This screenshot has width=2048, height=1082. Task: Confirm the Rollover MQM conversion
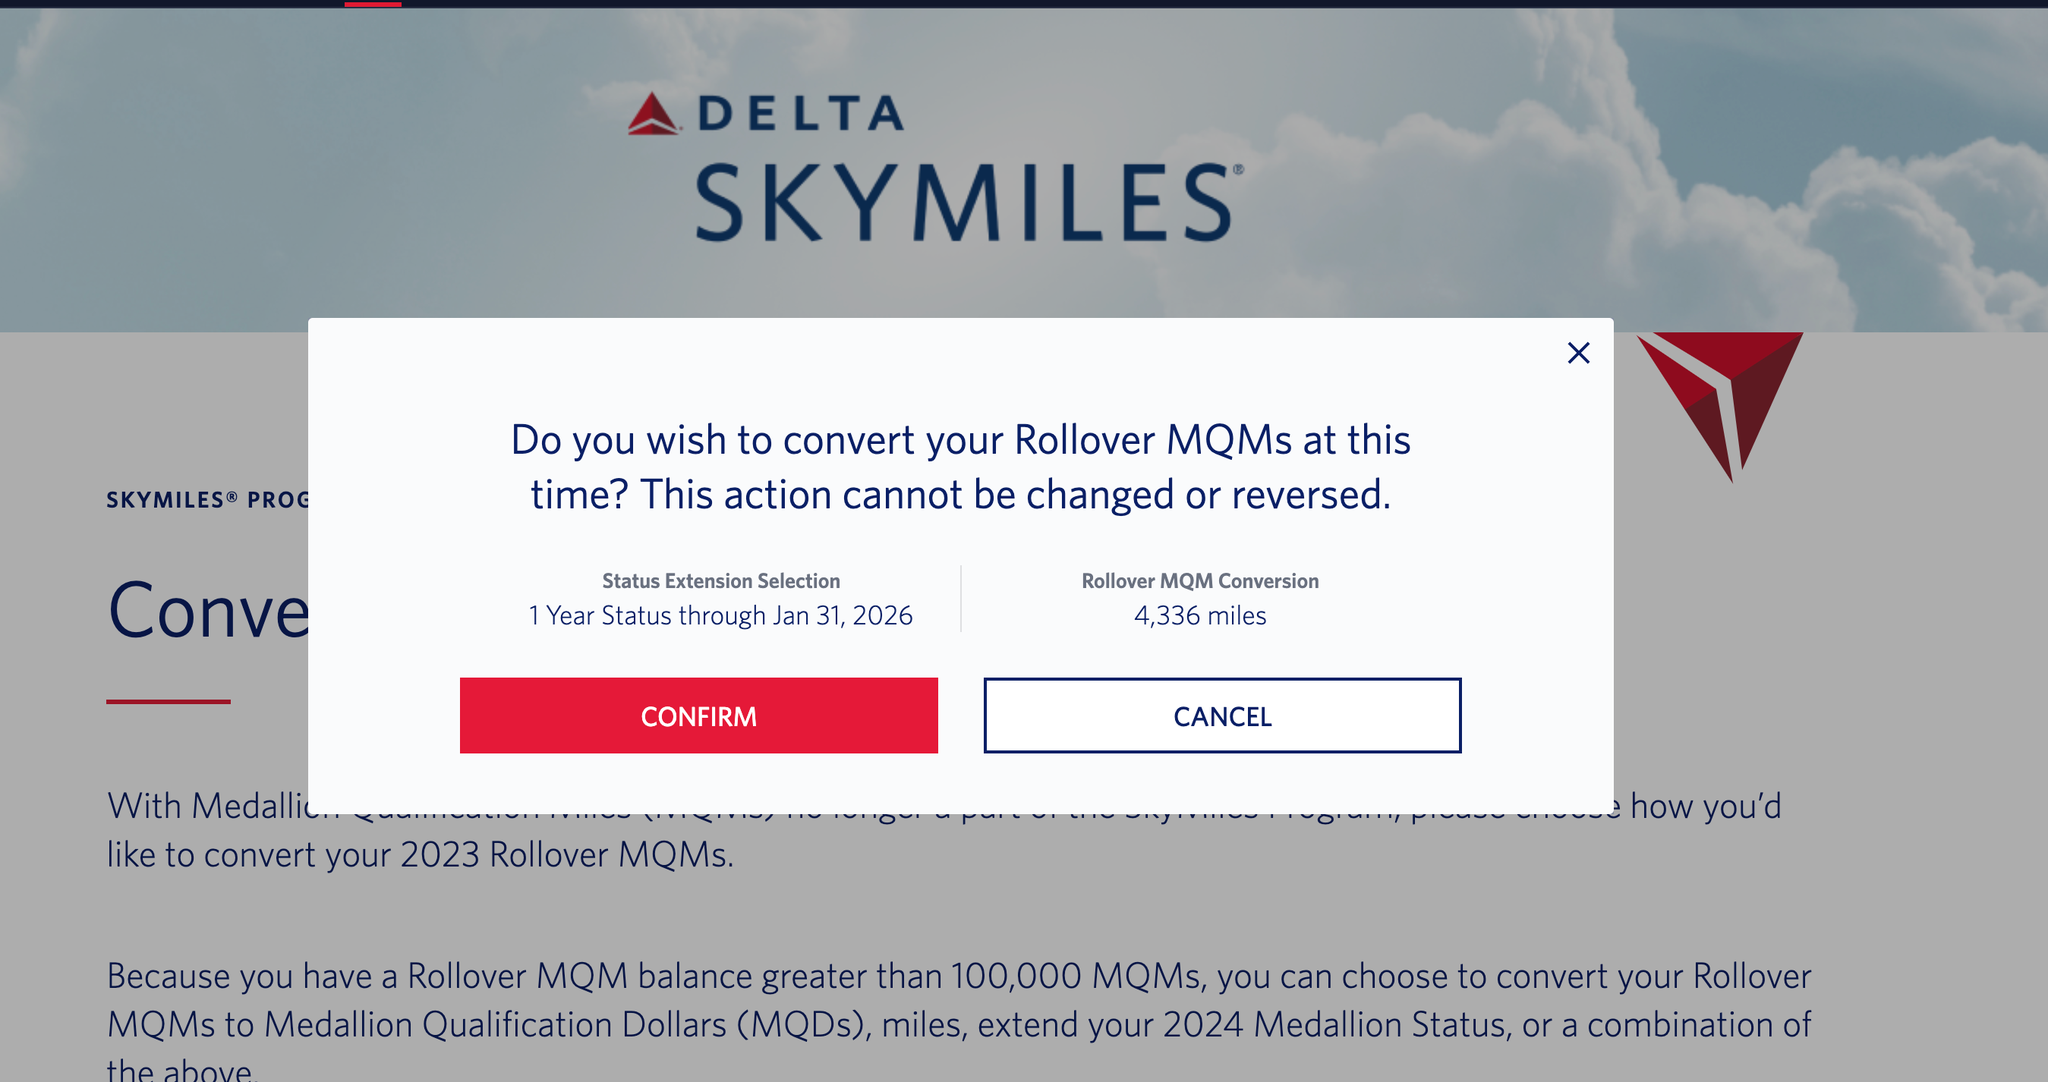(698, 715)
